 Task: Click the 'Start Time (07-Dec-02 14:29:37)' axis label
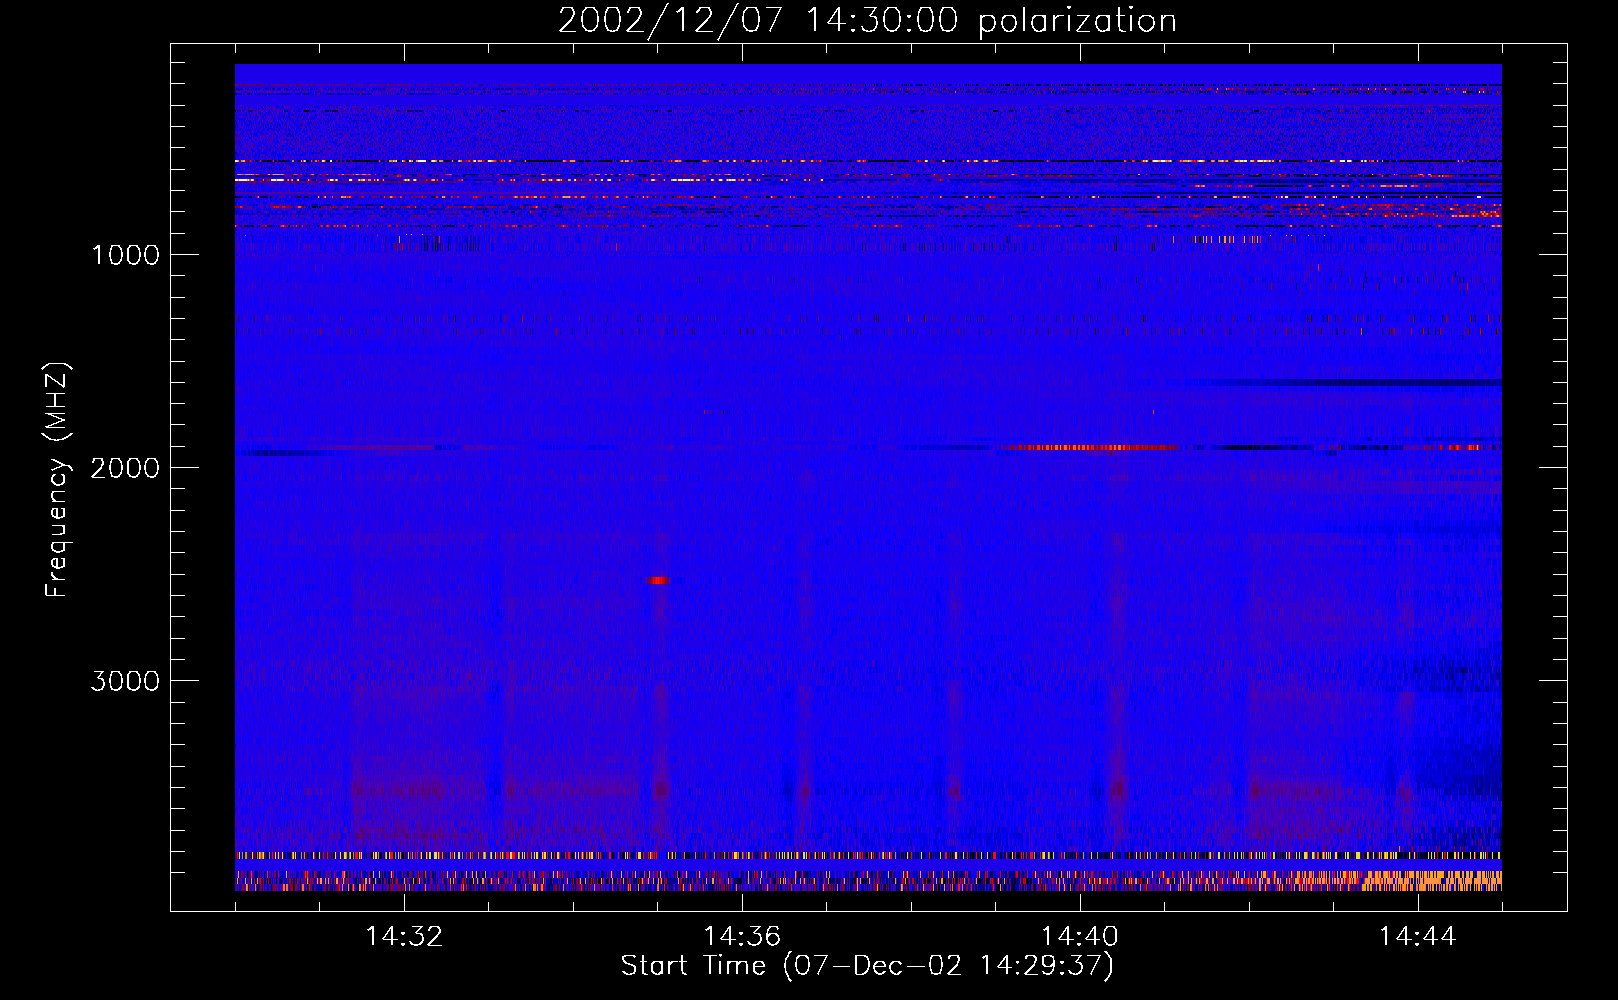pyautogui.click(x=867, y=966)
